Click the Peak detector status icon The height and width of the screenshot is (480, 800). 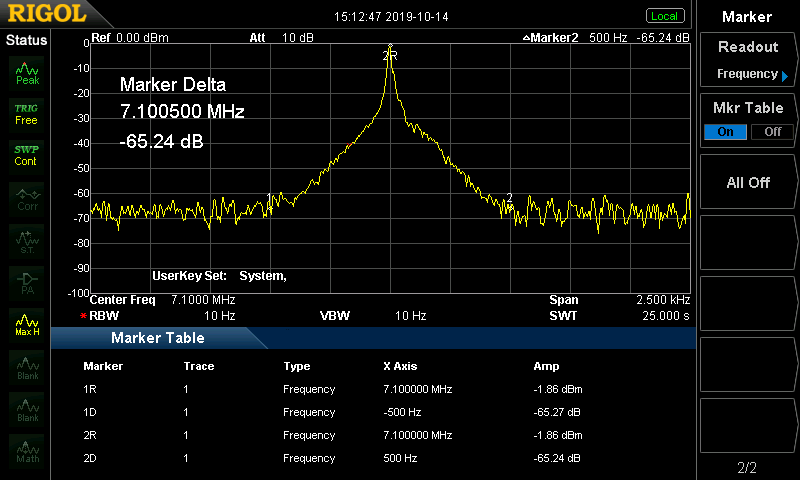(x=27, y=73)
